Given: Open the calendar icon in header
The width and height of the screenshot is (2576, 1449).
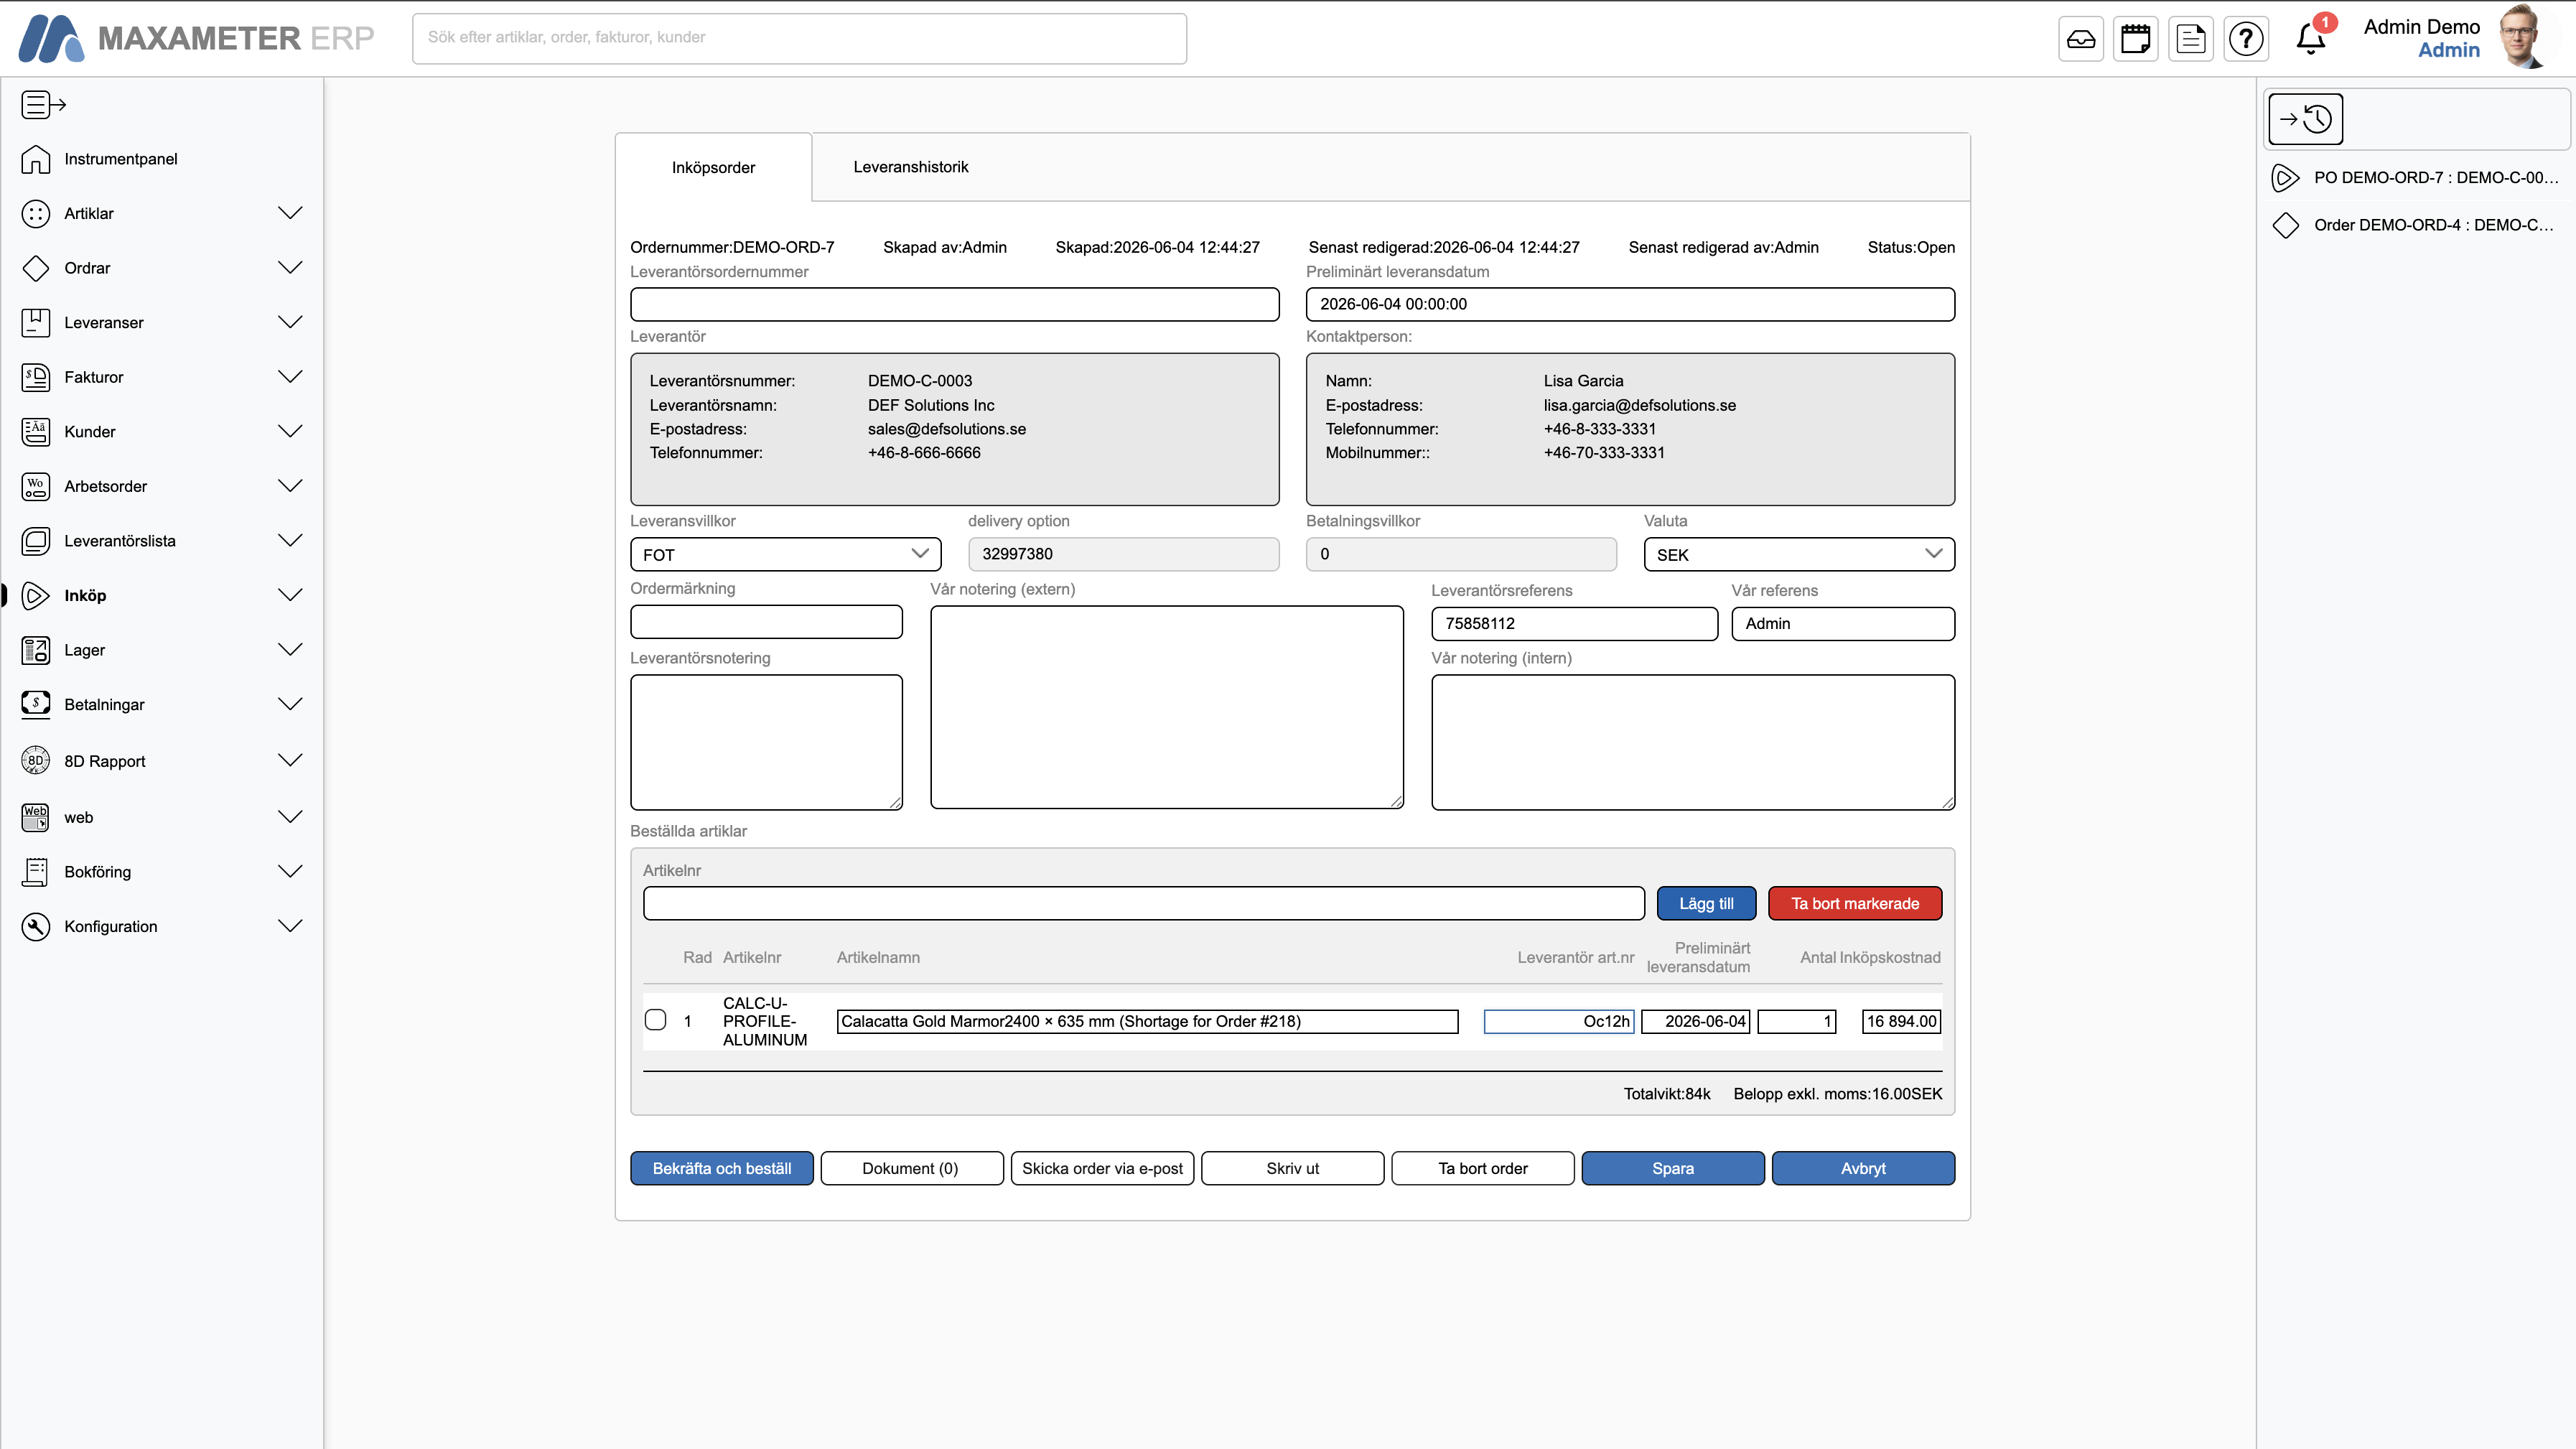Looking at the screenshot, I should [x=2136, y=39].
